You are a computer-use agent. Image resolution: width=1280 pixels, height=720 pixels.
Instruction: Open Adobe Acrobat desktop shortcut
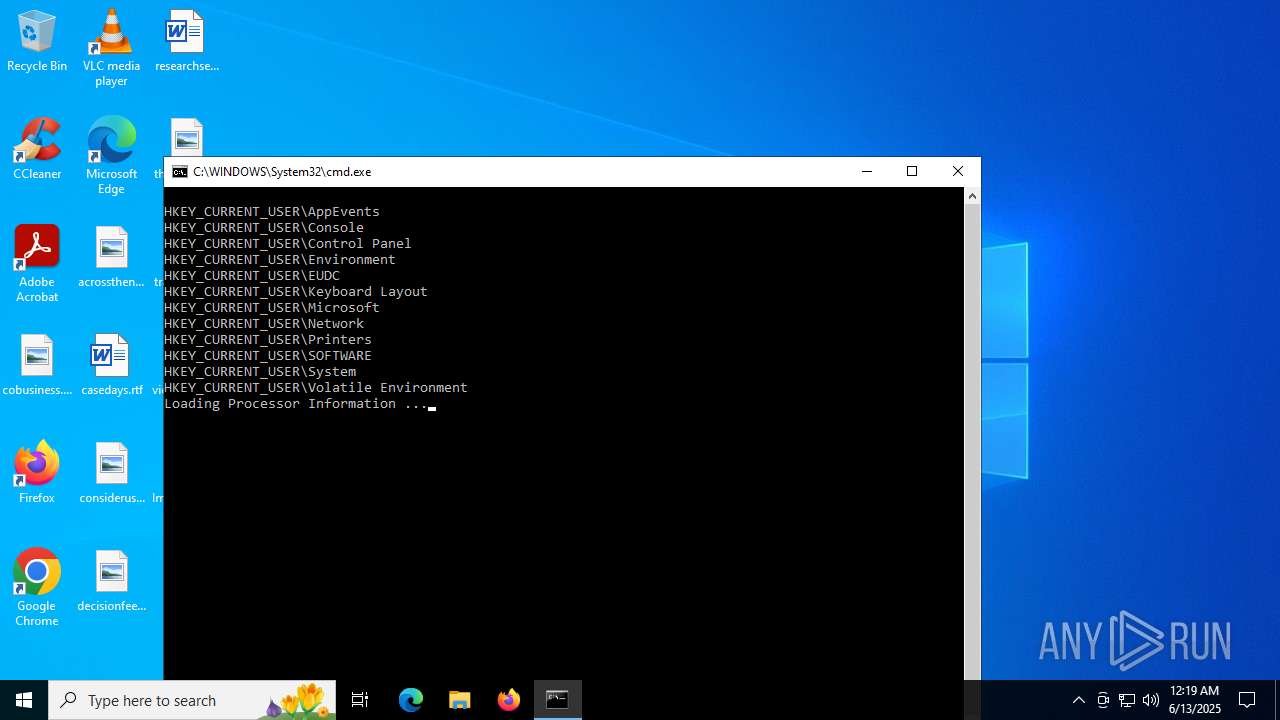pos(37,264)
